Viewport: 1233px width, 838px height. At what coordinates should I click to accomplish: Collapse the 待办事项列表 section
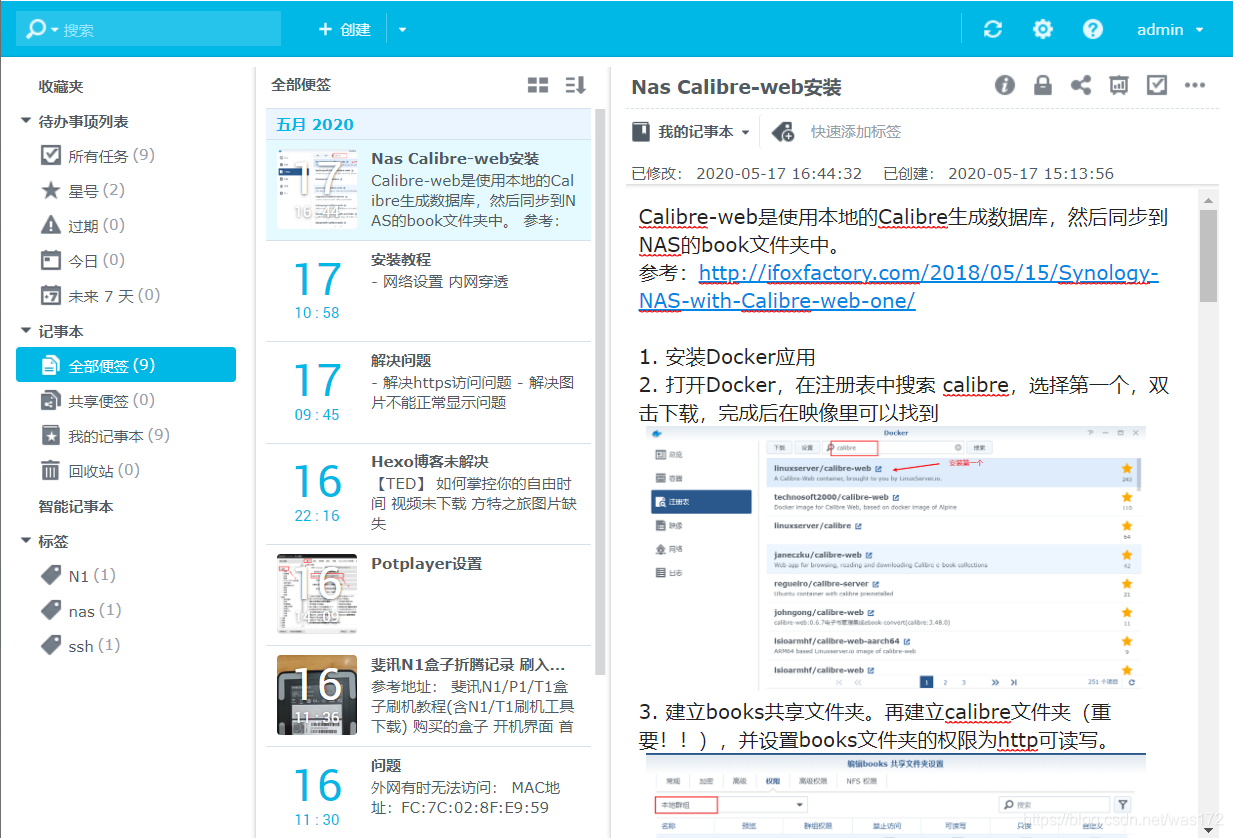tap(26, 121)
